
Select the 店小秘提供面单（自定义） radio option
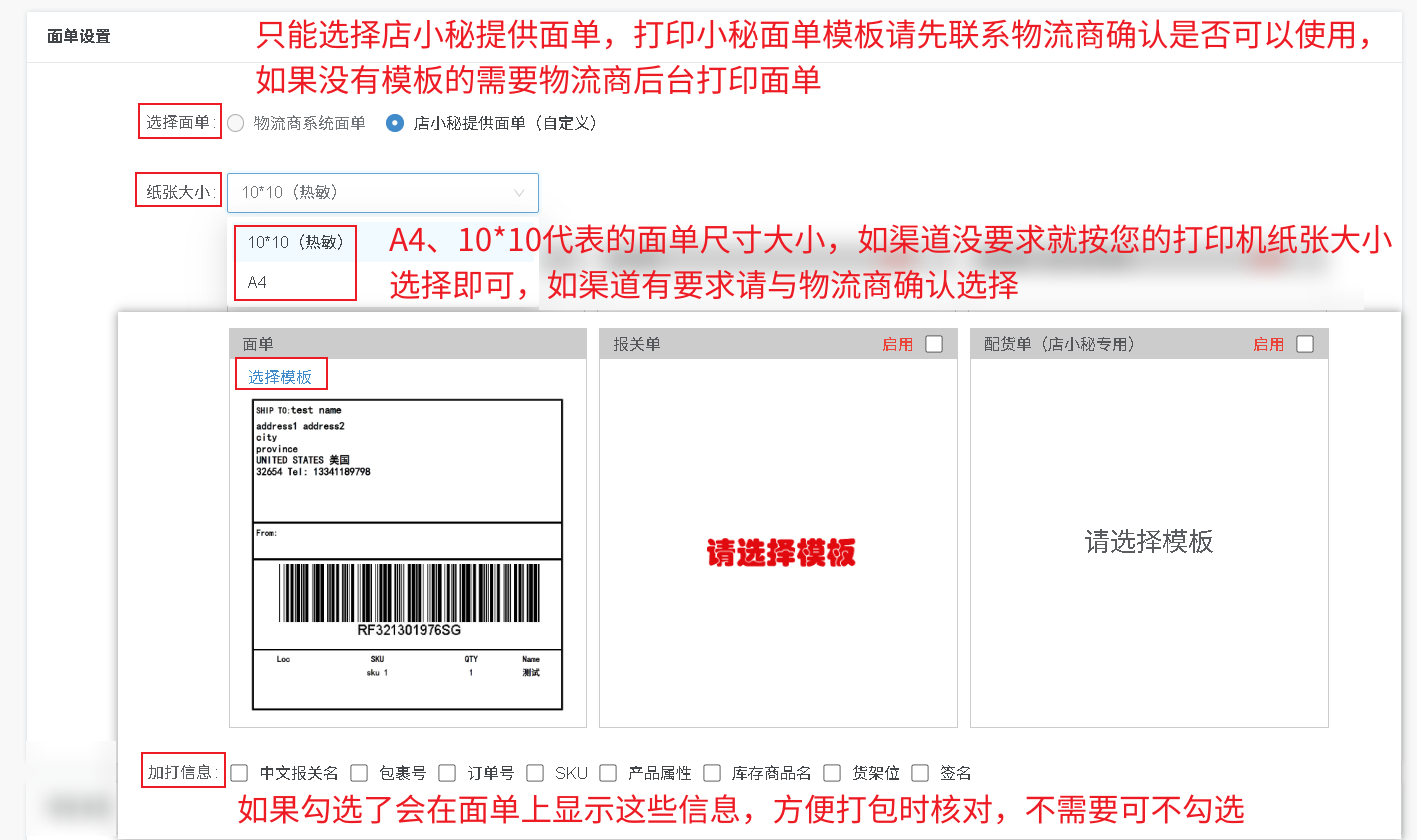395,123
